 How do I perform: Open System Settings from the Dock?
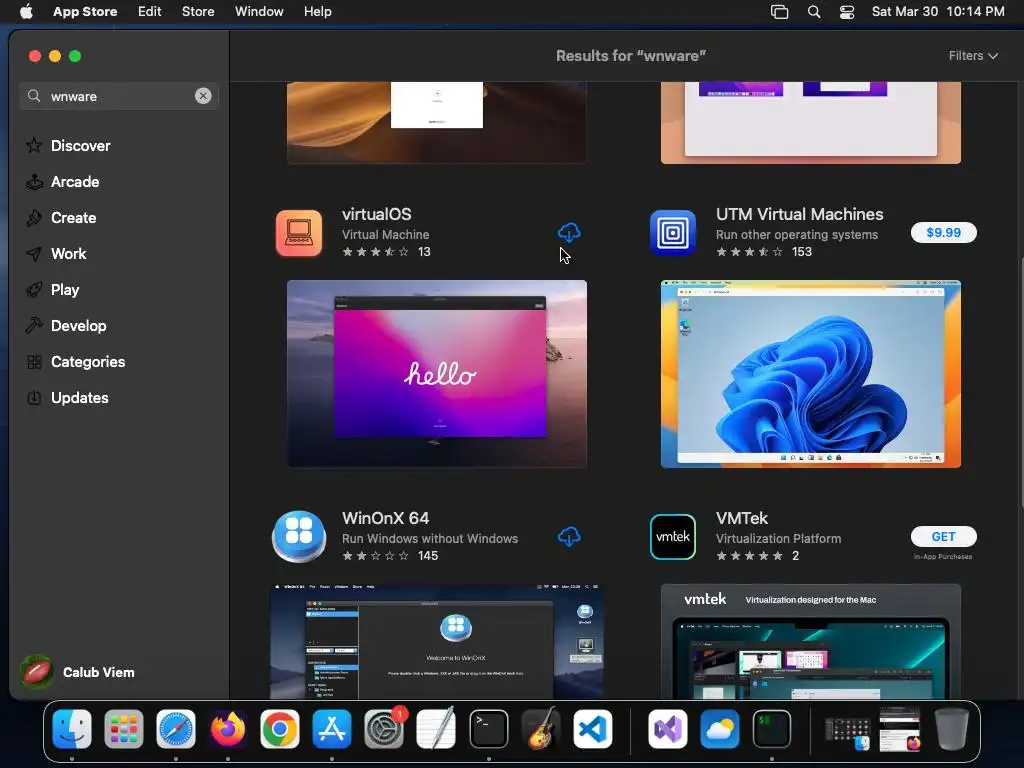click(x=384, y=729)
